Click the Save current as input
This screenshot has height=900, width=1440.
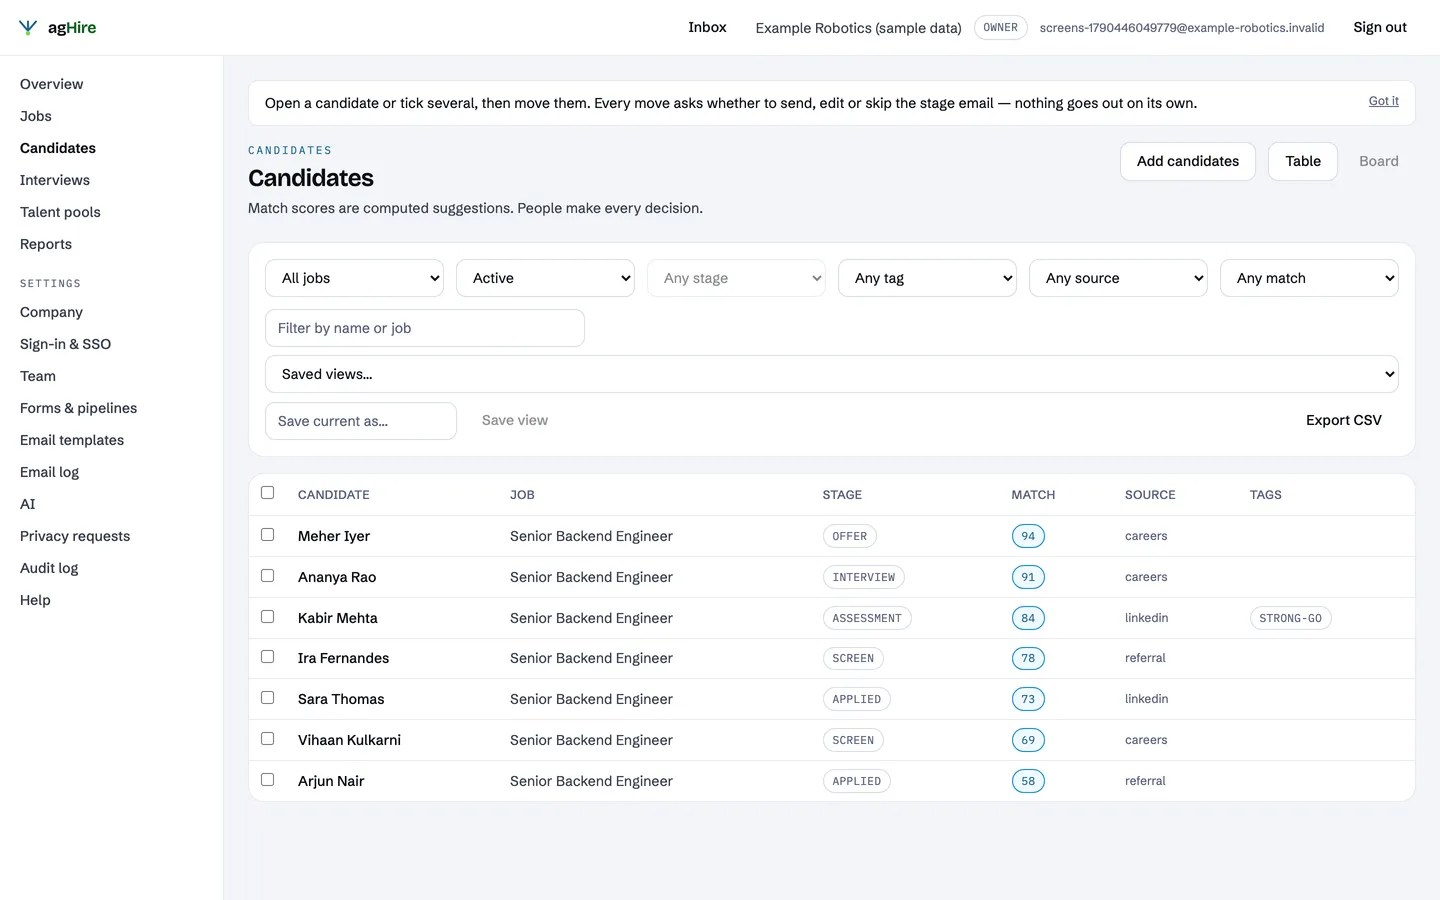click(361, 421)
